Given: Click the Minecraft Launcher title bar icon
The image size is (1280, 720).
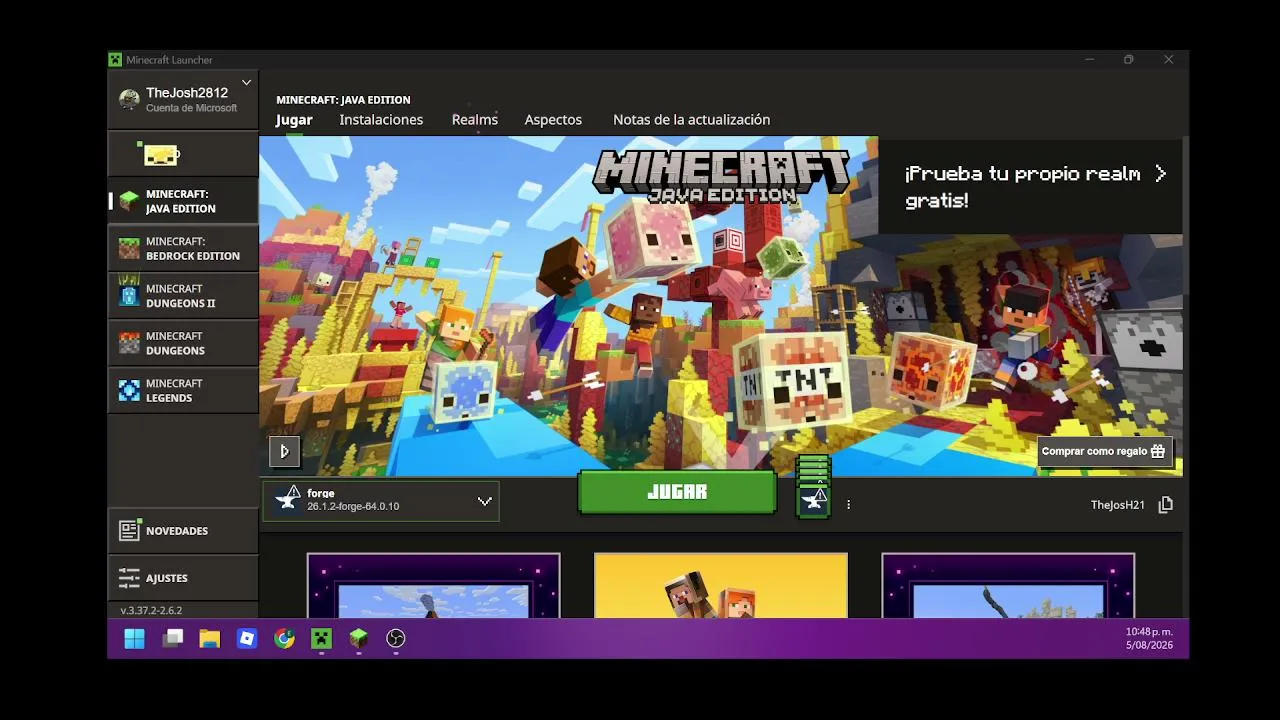Looking at the screenshot, I should click(115, 60).
